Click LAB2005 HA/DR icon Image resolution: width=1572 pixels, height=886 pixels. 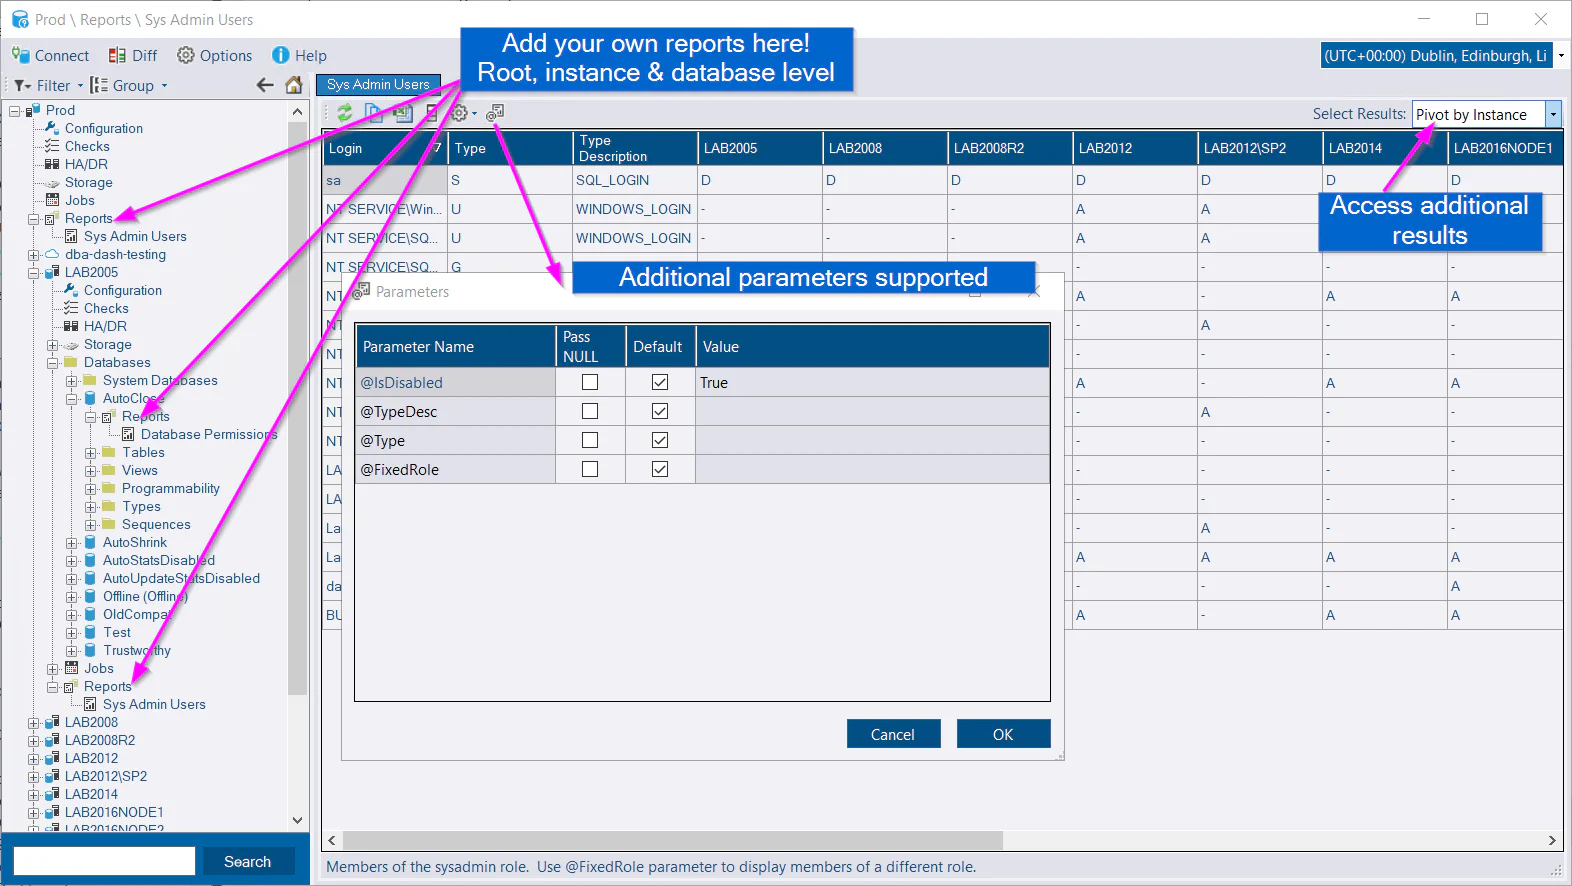point(71,326)
